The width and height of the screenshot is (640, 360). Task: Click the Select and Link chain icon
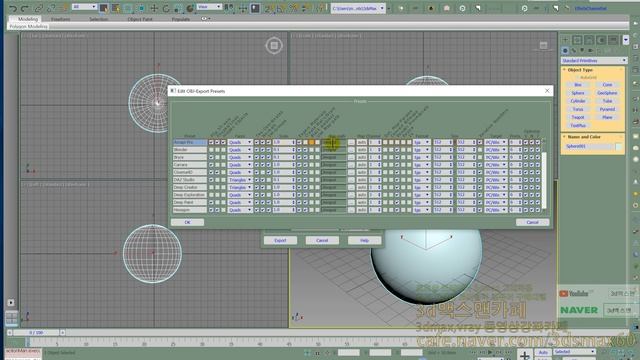coord(39,8)
